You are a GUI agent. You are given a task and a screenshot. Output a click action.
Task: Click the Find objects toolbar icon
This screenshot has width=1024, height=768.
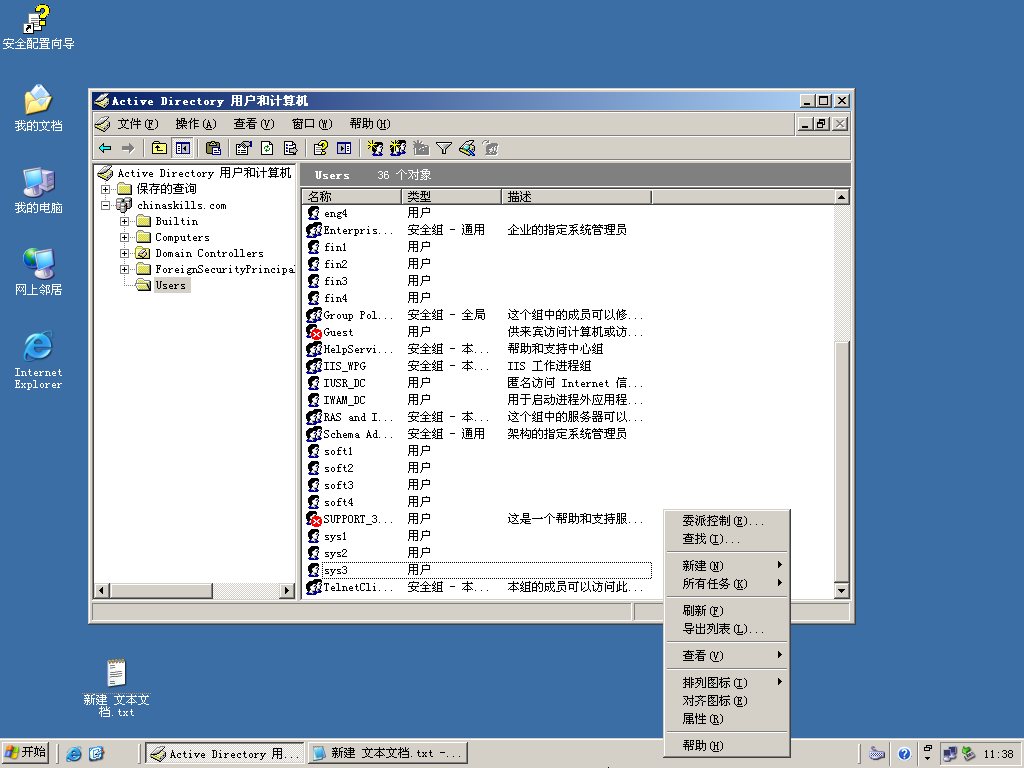[467, 148]
